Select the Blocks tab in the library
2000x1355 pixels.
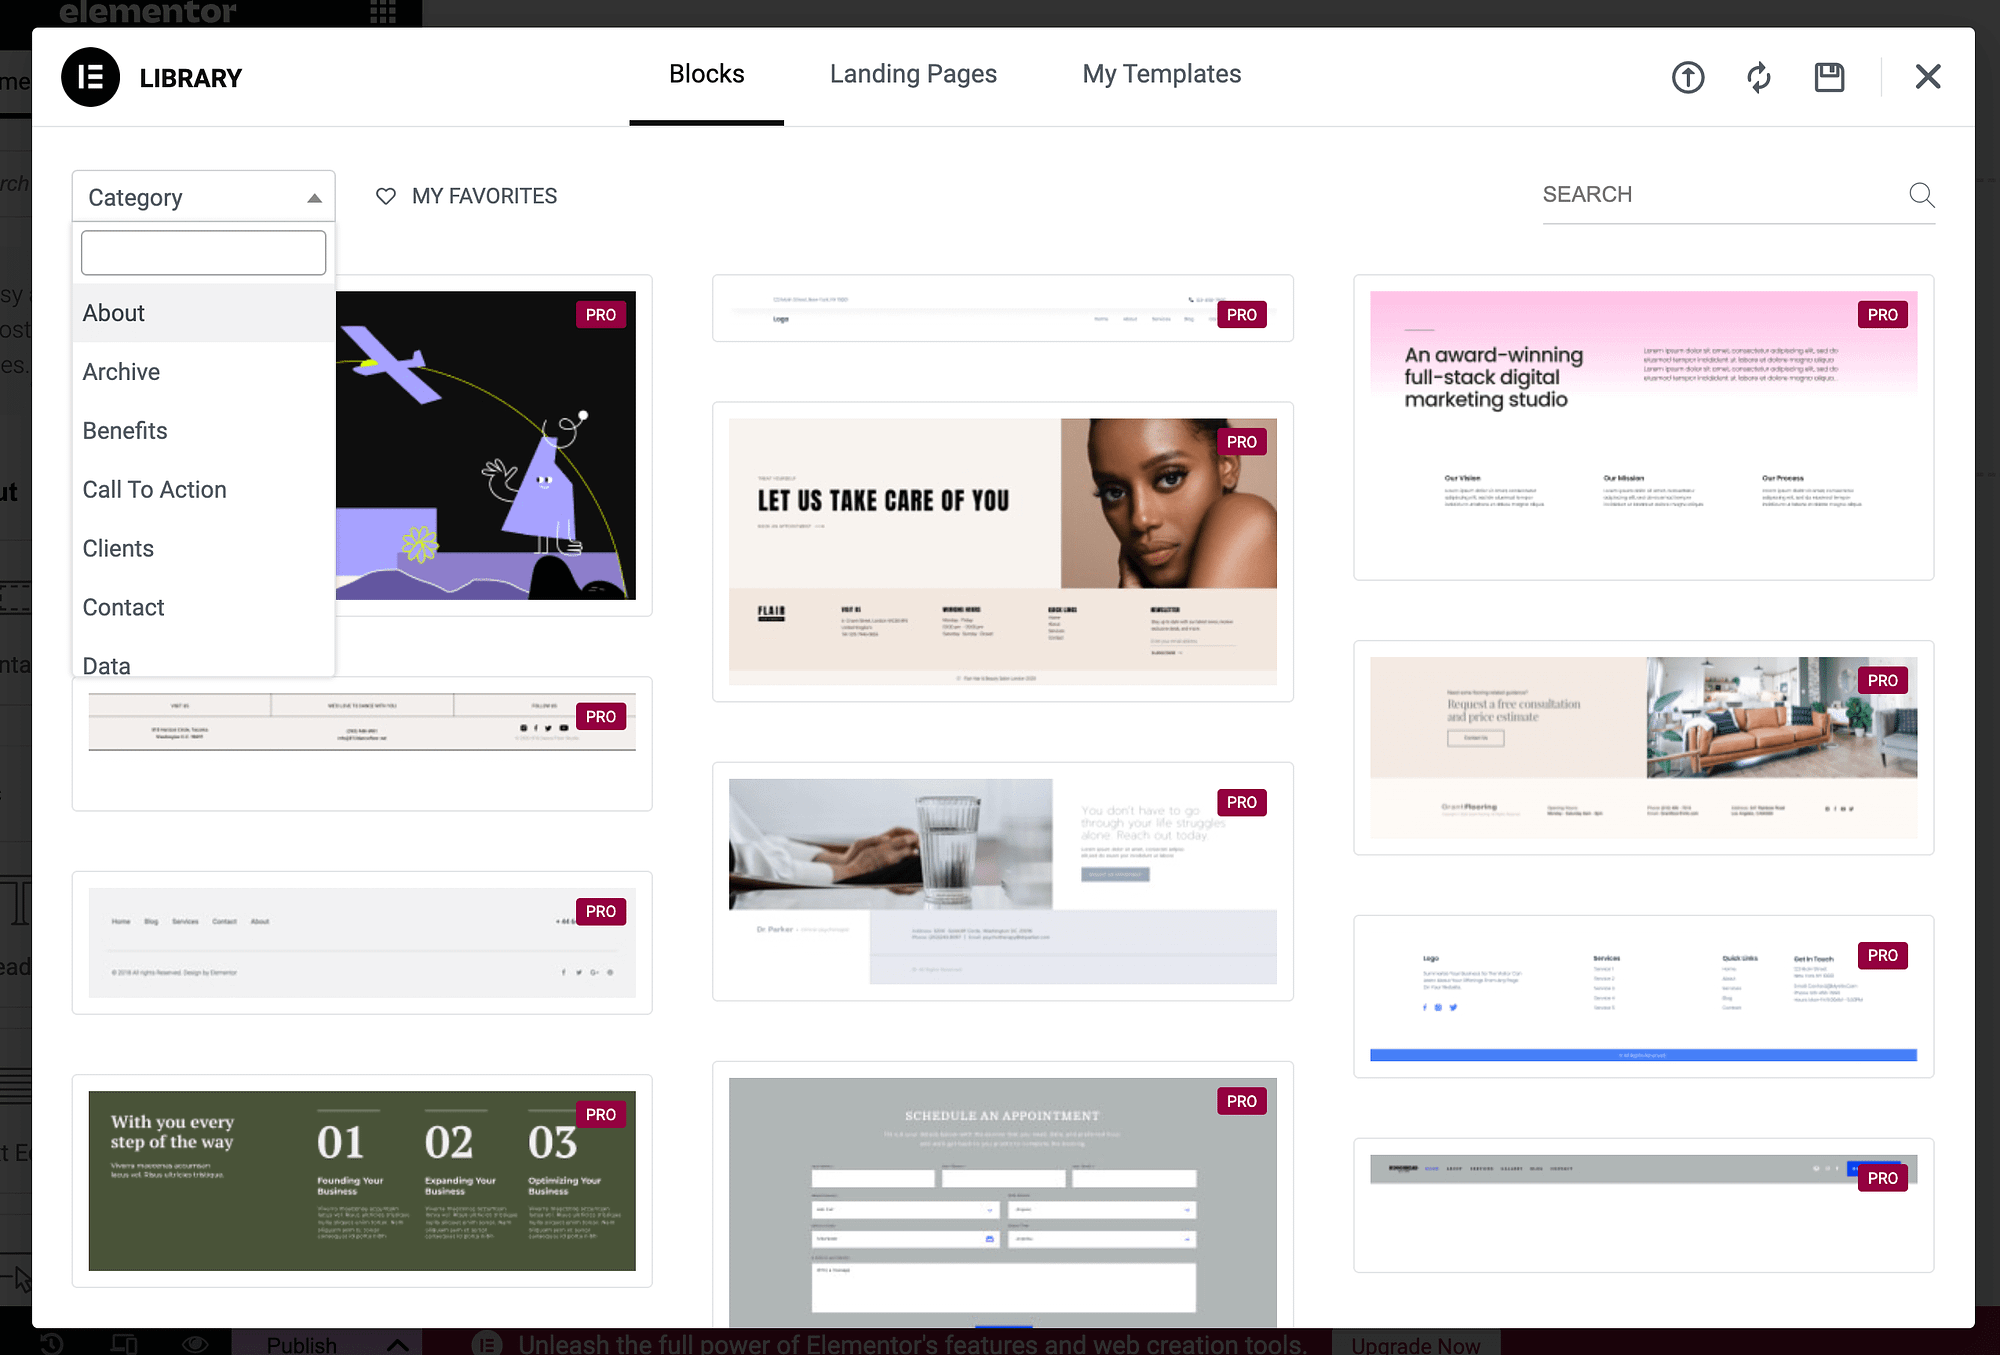706,74
